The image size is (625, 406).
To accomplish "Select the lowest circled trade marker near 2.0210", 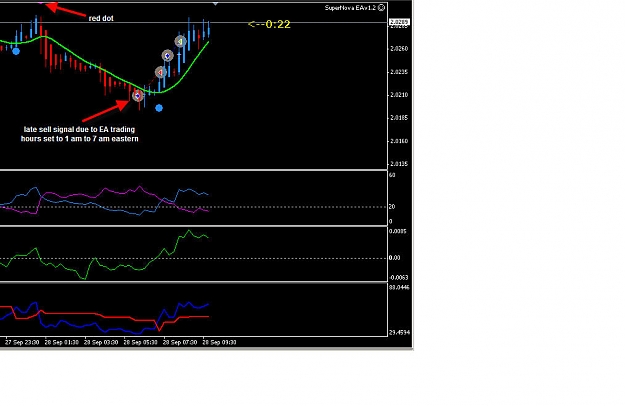I will [138, 96].
